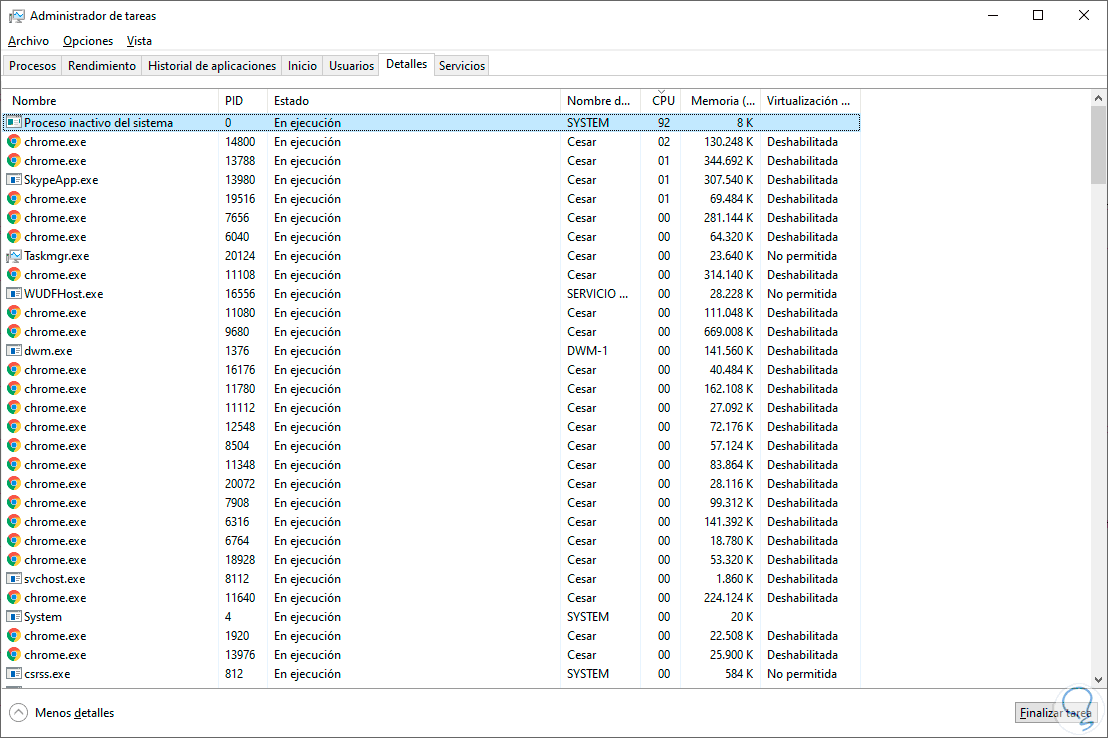This screenshot has width=1108, height=738.
Task: Sort by Nombre de usuario column header
Action: 600,101
